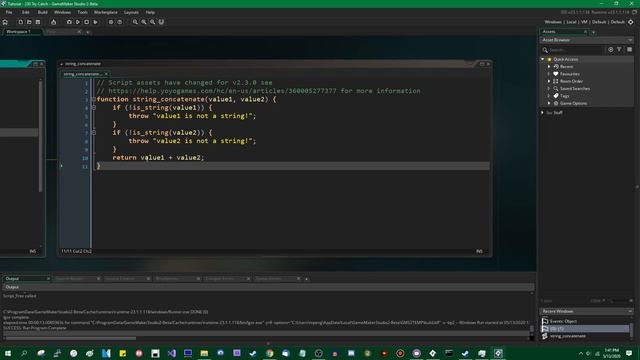This screenshot has height=360, width=640.
Task: Open the Marketplace menu
Action: tap(106, 12)
